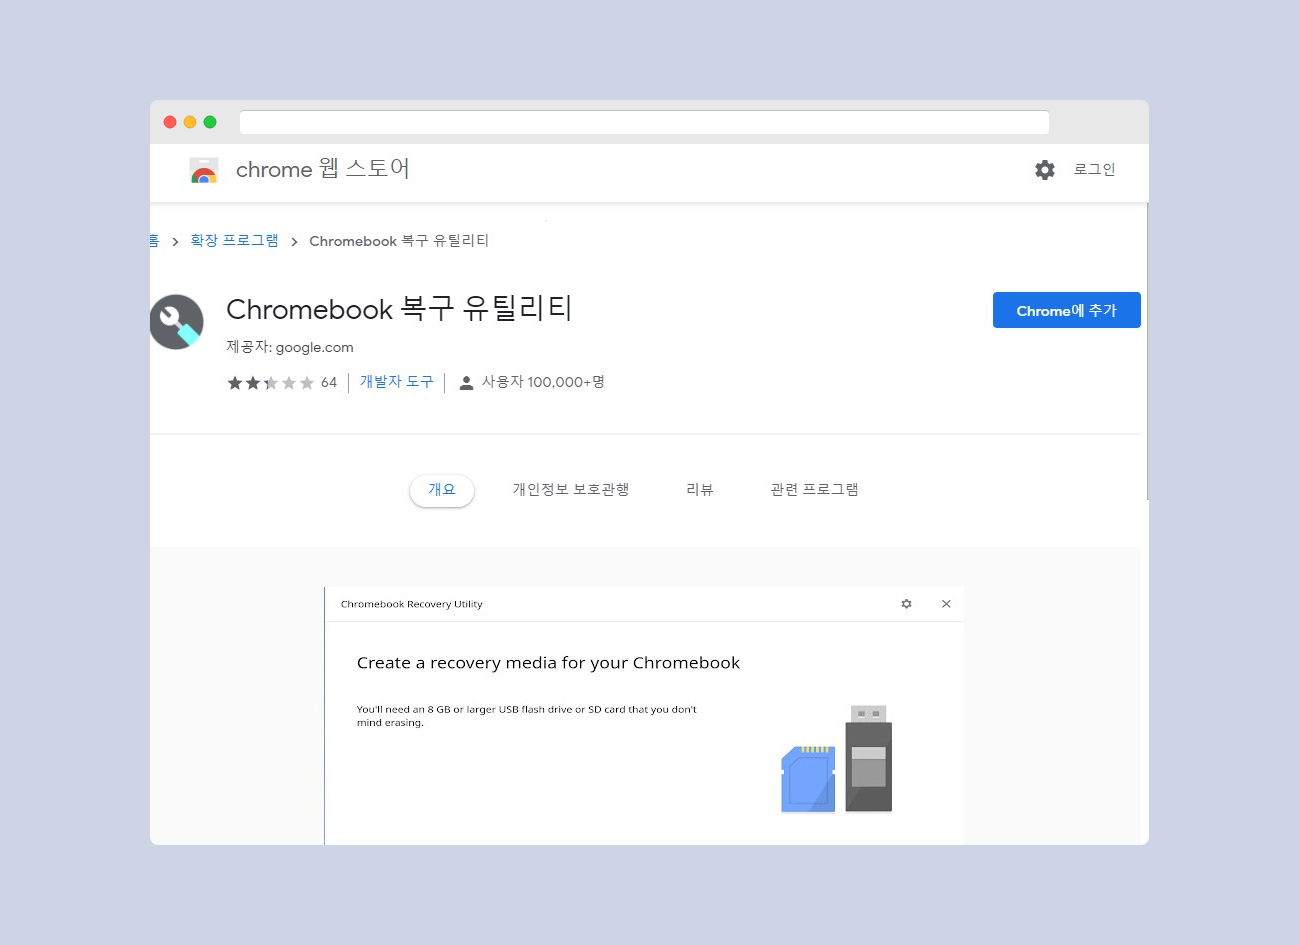Viewport: 1299px width, 945px height.
Task: Click the 'Chromebook 복구 유틸리티' breadcrumb text
Action: tap(399, 241)
